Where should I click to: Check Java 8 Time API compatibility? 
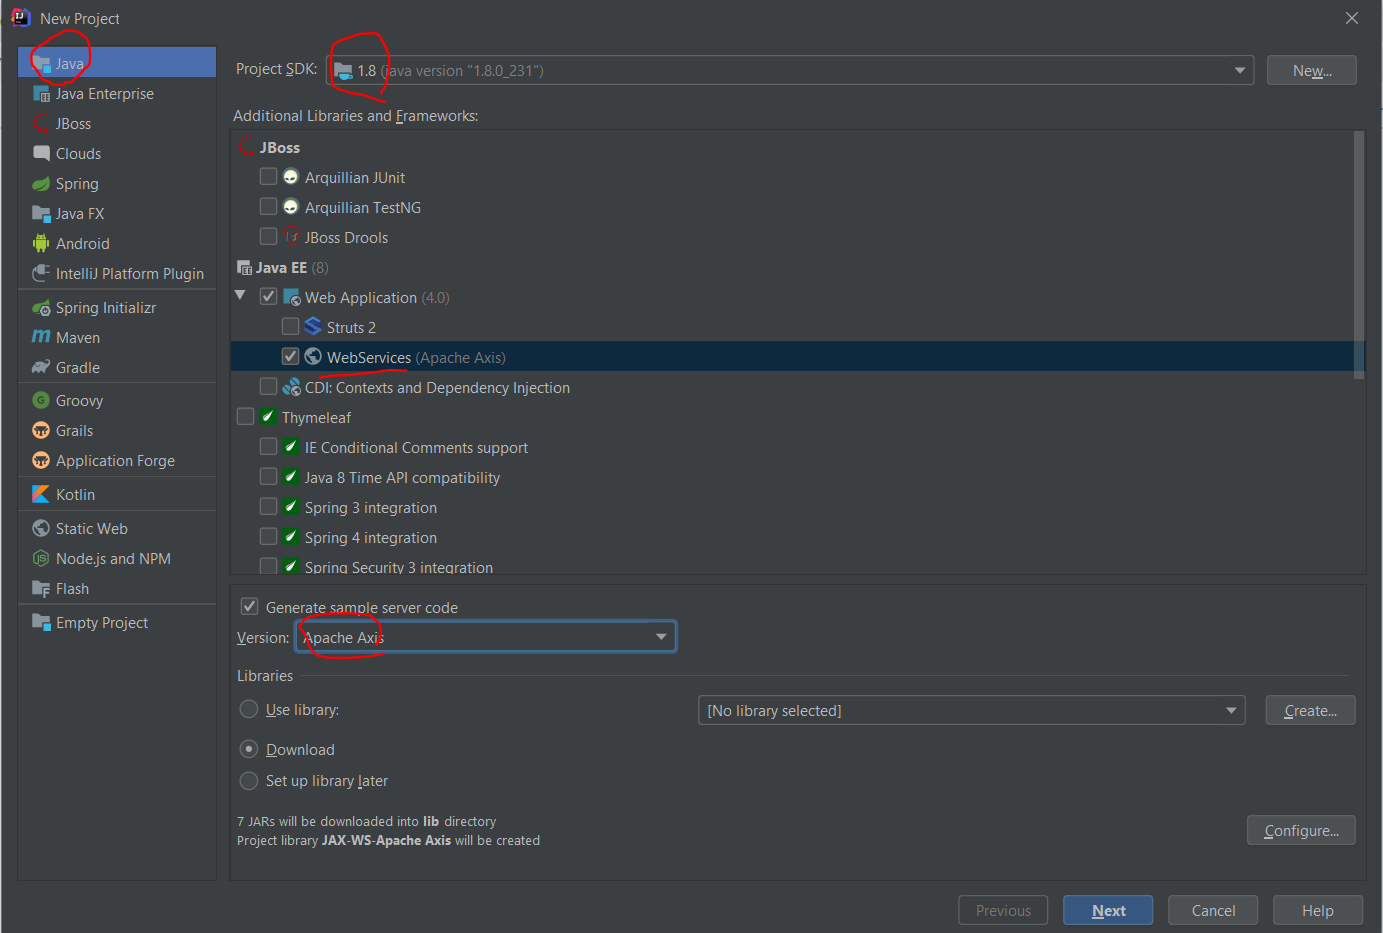pos(268,476)
